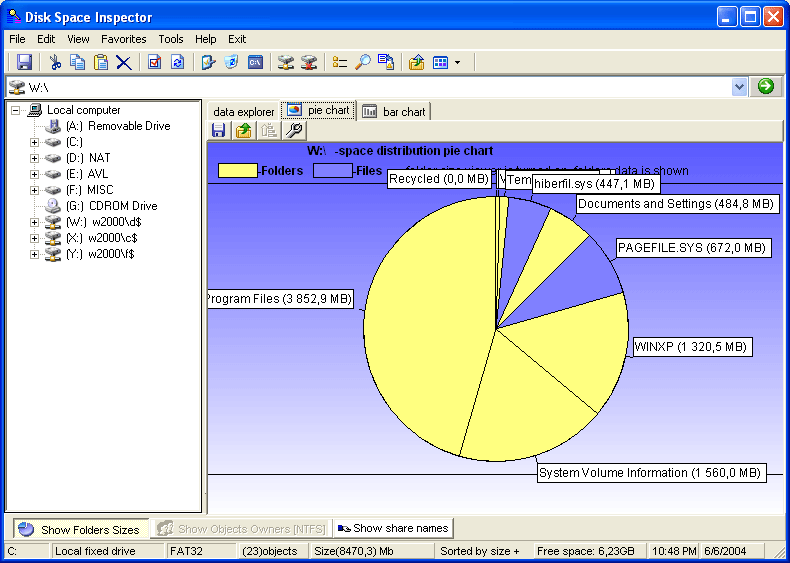Click the folder up icon in main toolbar
This screenshot has width=790, height=563.
point(417,62)
